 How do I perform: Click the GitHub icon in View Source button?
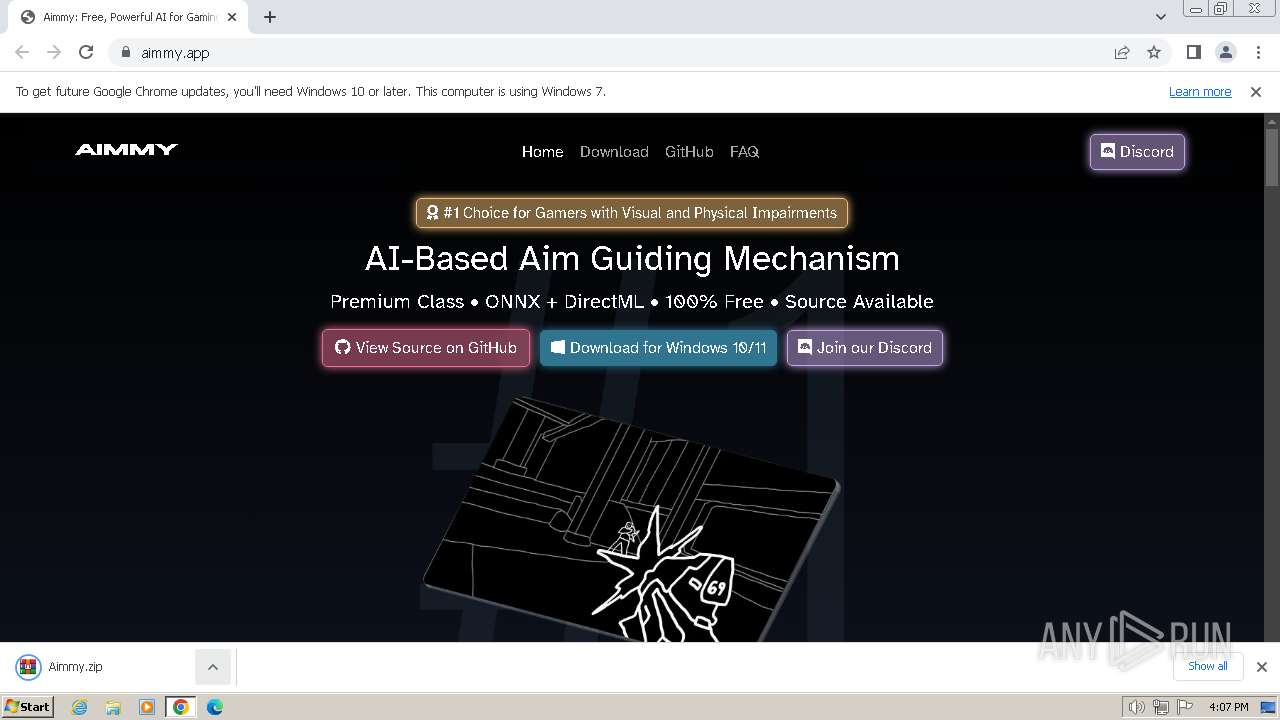tap(343, 348)
